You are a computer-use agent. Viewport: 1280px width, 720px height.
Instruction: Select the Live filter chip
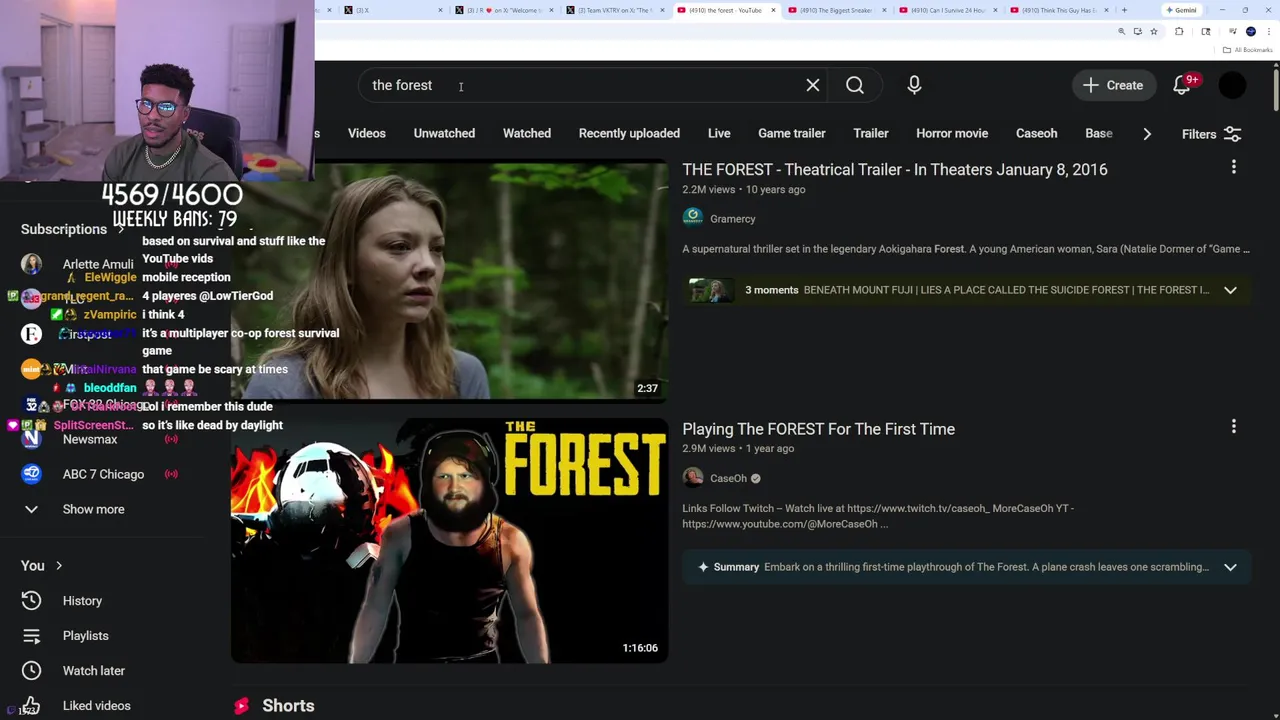tap(719, 133)
